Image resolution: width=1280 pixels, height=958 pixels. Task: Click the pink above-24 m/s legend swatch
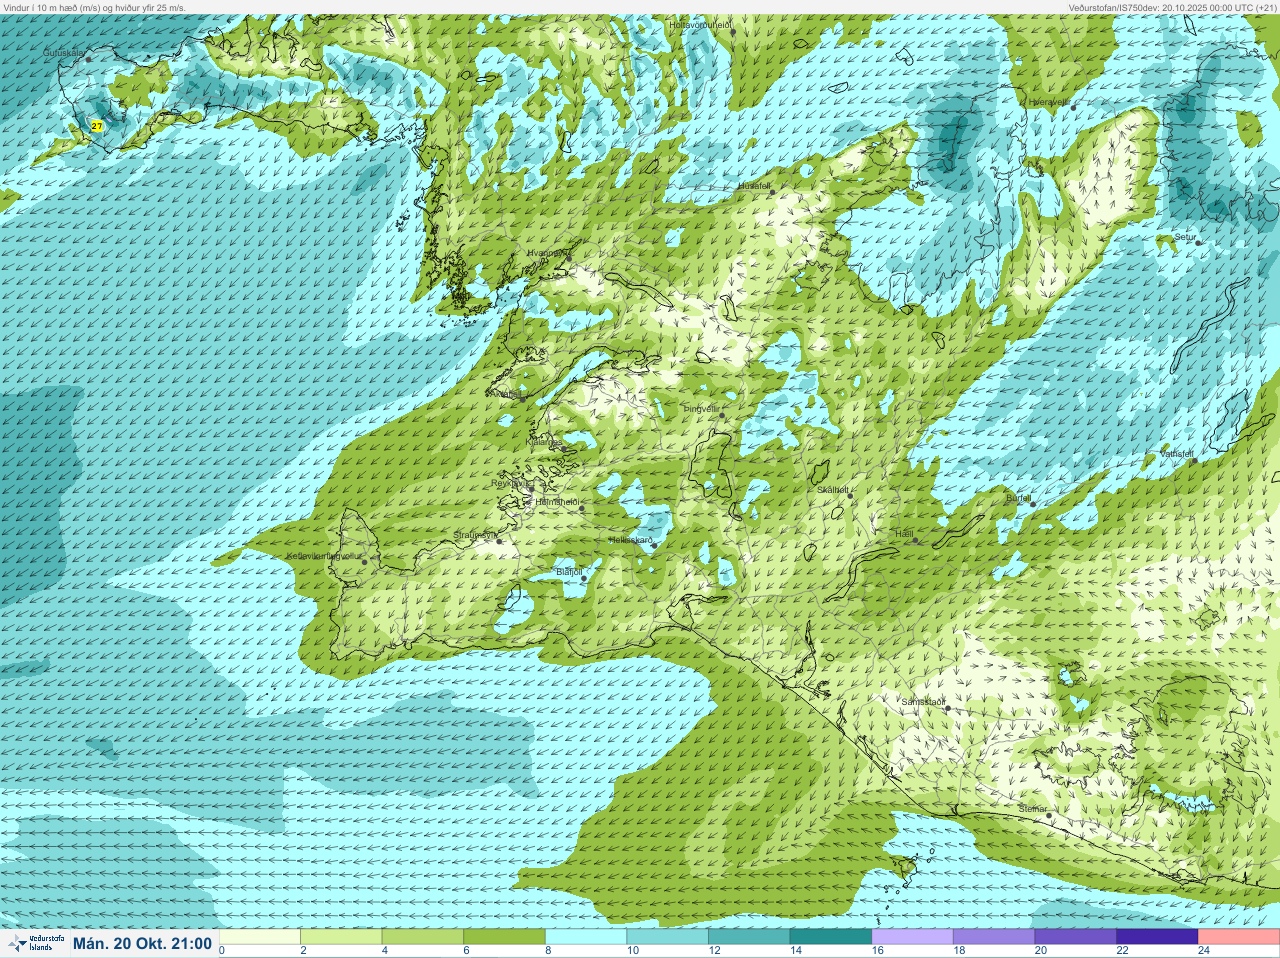pos(1239,937)
